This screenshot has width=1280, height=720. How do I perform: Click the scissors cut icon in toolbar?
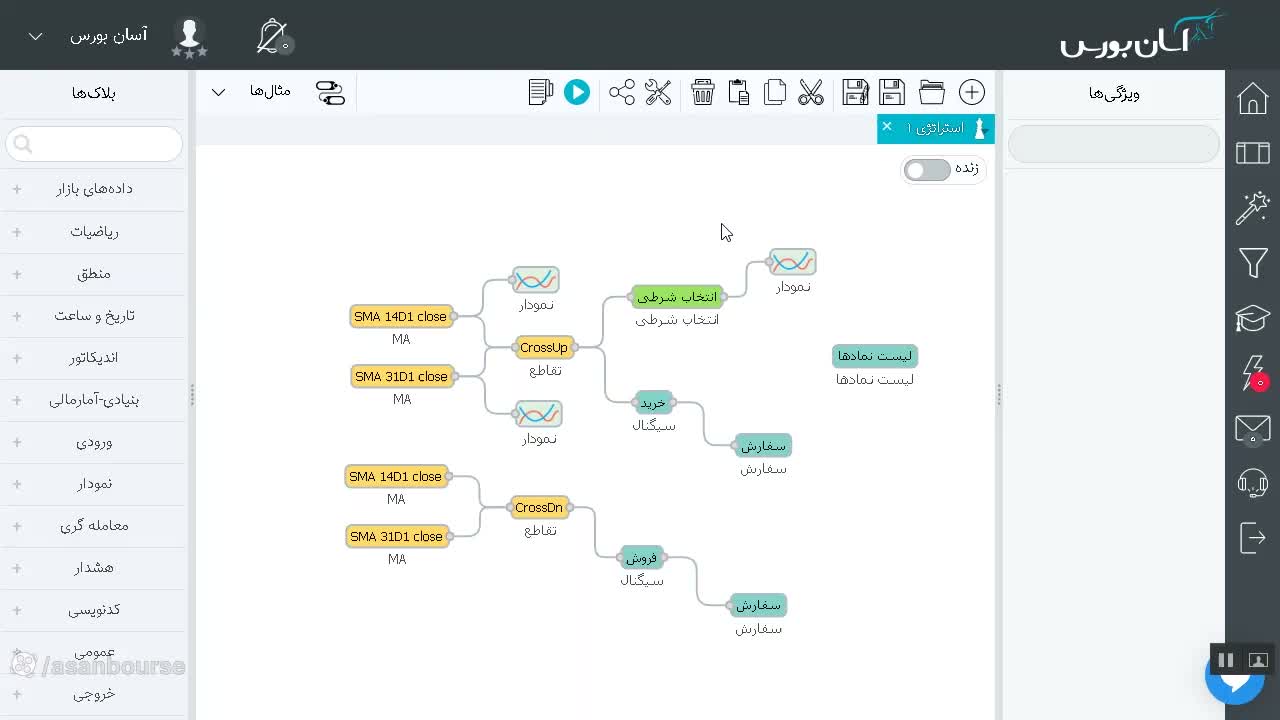click(x=811, y=92)
